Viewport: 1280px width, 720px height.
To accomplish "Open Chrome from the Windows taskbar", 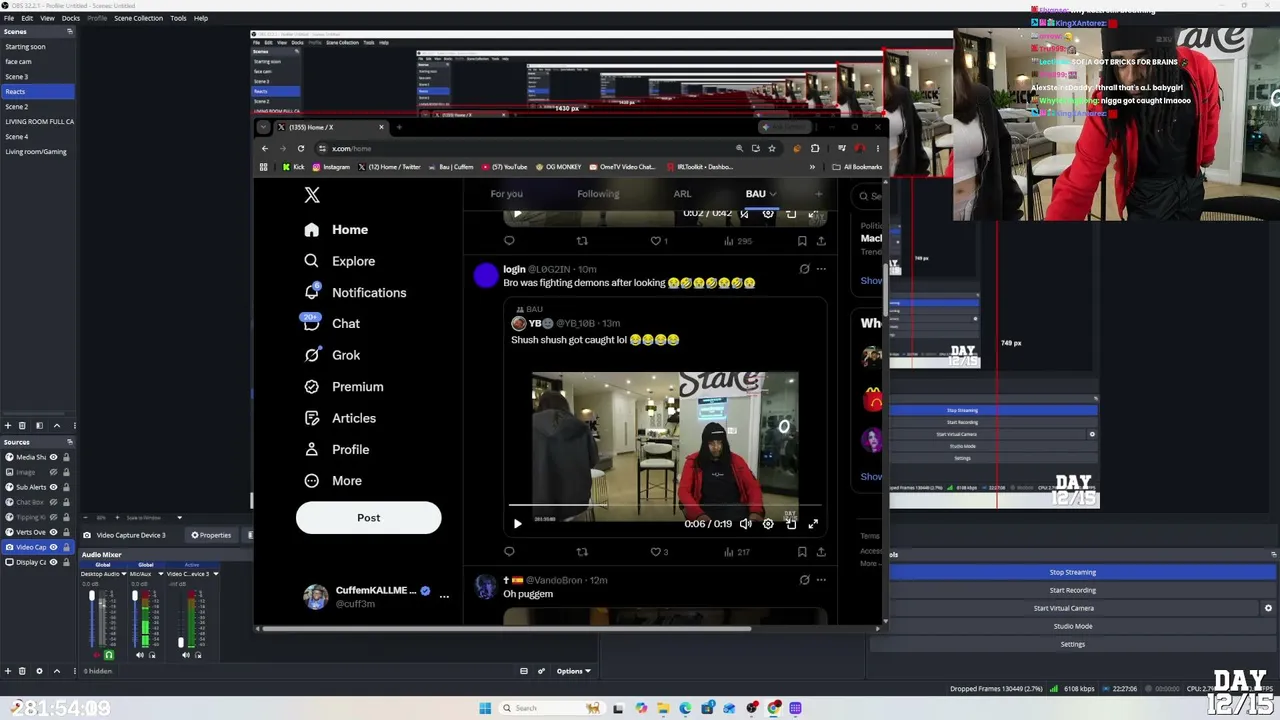I will [774, 708].
